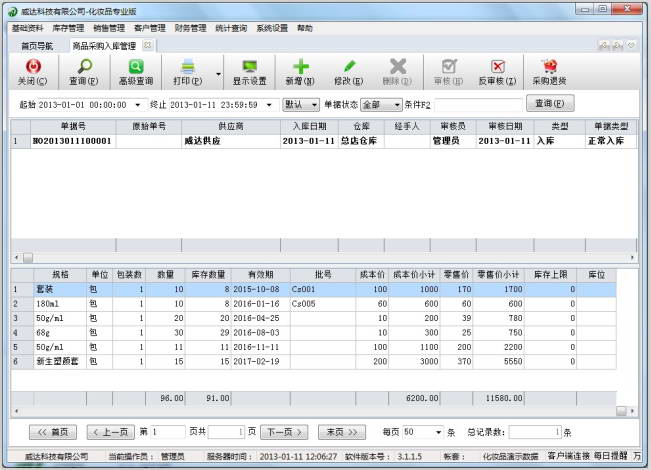Switch to the 首页导航 tab
651x470 pixels.
click(37, 46)
